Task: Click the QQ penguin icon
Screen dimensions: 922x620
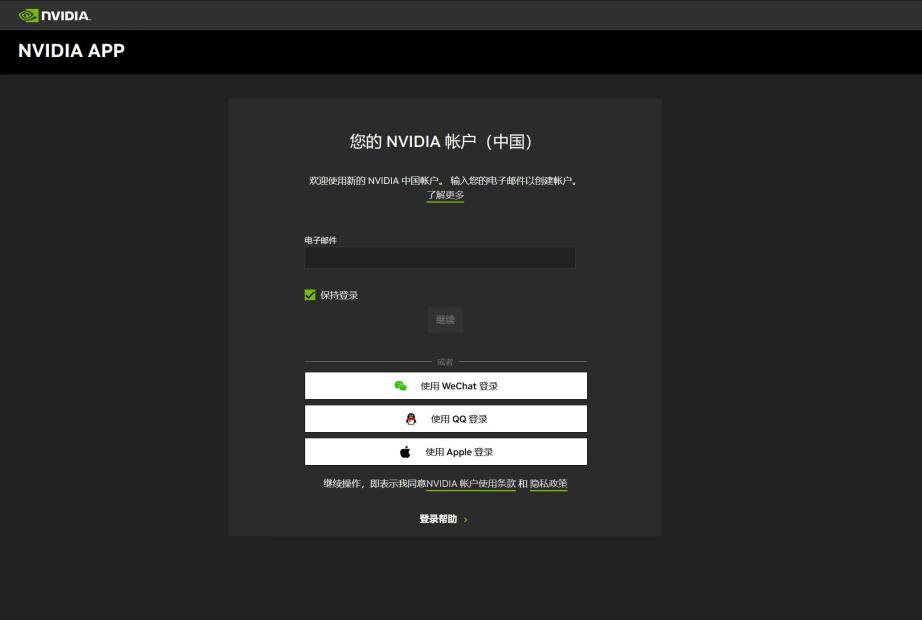Action: [x=410, y=419]
